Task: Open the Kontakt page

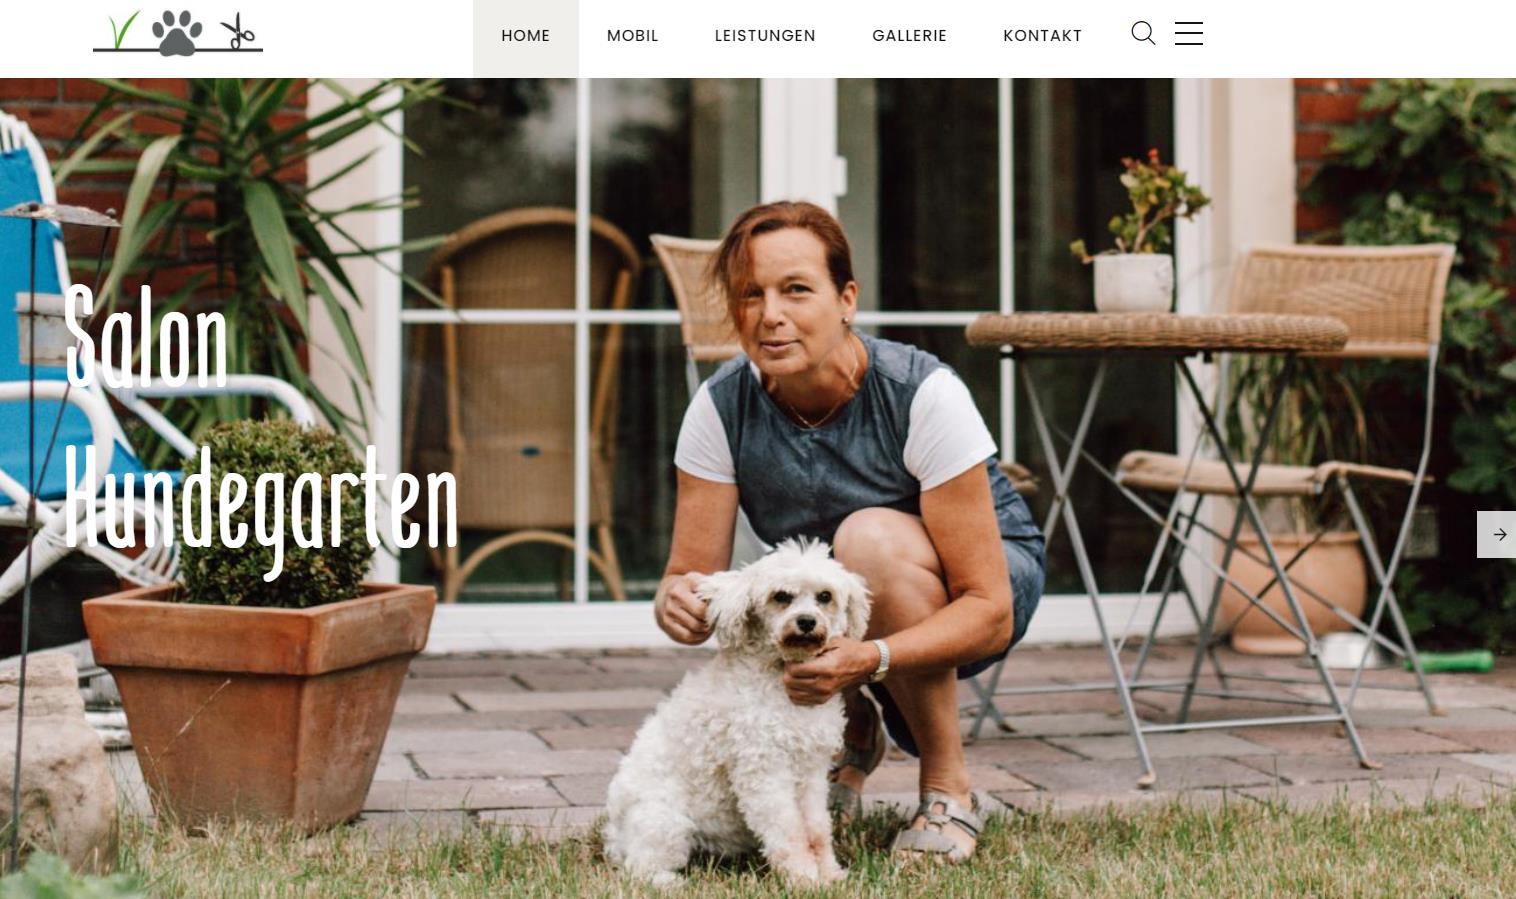Action: (x=1042, y=36)
